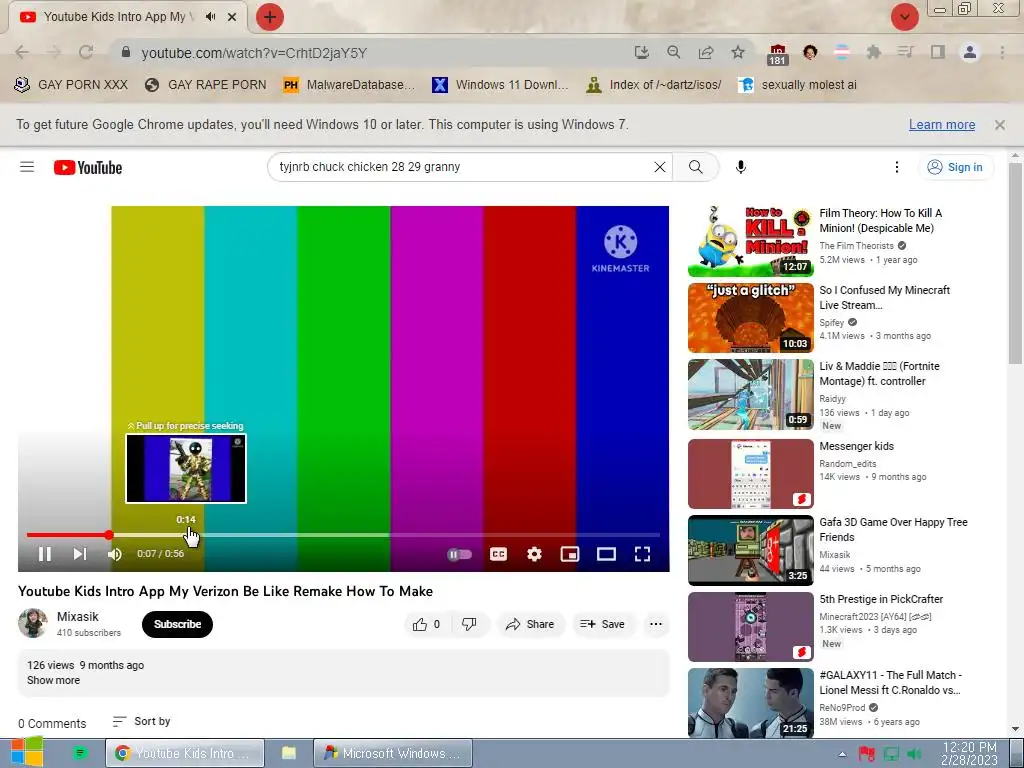Viewport: 1024px width, 768px height.
Task: Open Gafa 3D Game Over video title
Action: click(893, 530)
